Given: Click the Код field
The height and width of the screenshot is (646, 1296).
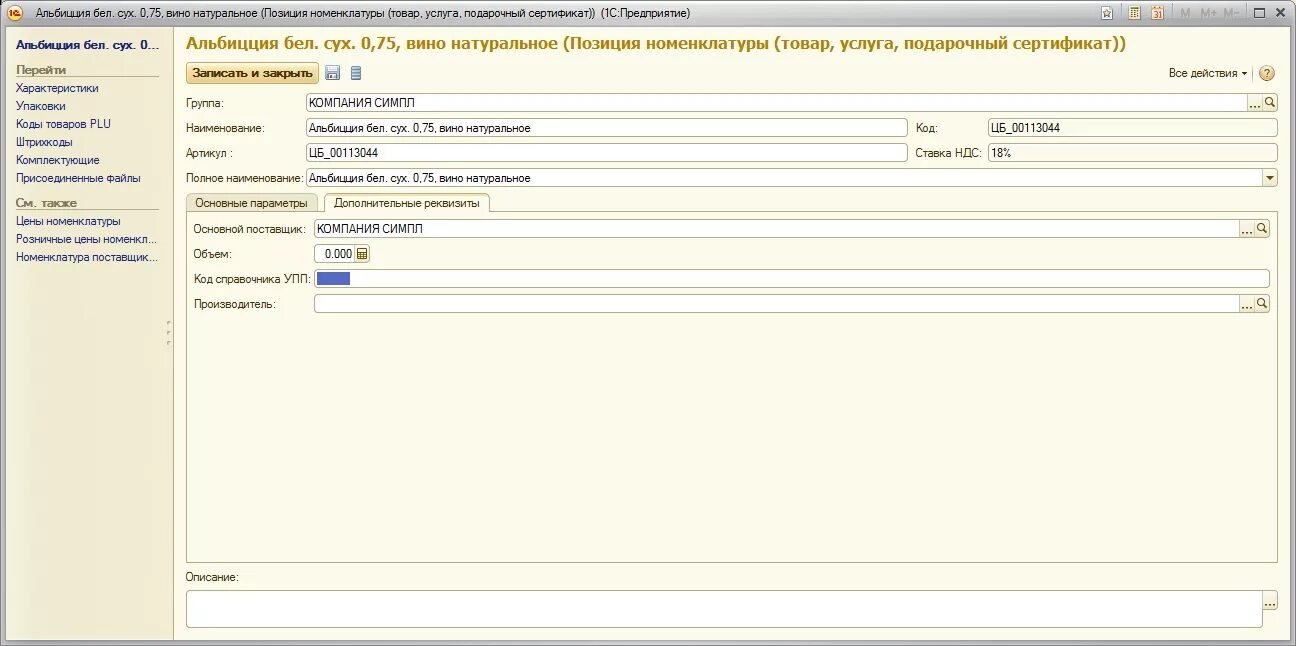Looking at the screenshot, I should (1132, 128).
